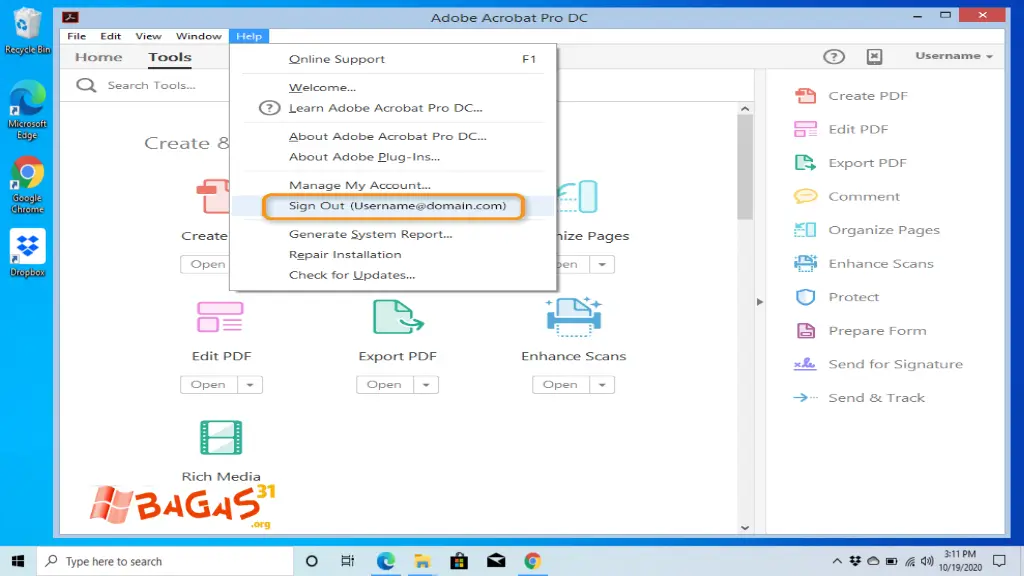Open Task View on taskbar
The width and height of the screenshot is (1024, 576).
point(347,561)
